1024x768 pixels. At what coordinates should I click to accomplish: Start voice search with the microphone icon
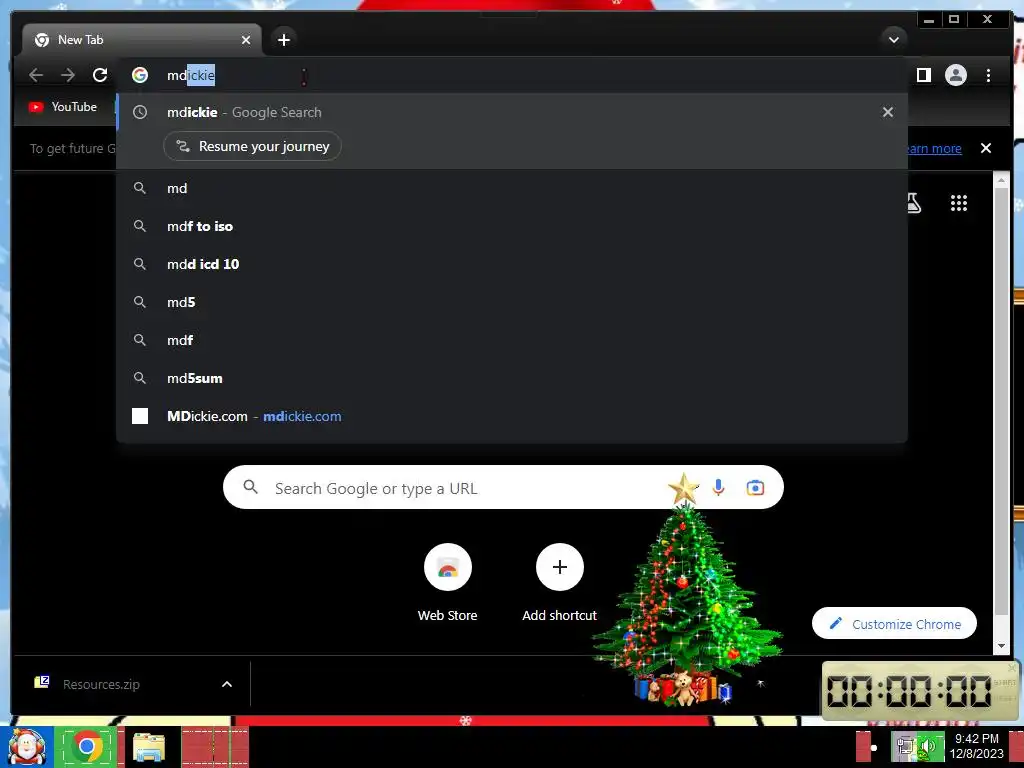[x=718, y=487]
